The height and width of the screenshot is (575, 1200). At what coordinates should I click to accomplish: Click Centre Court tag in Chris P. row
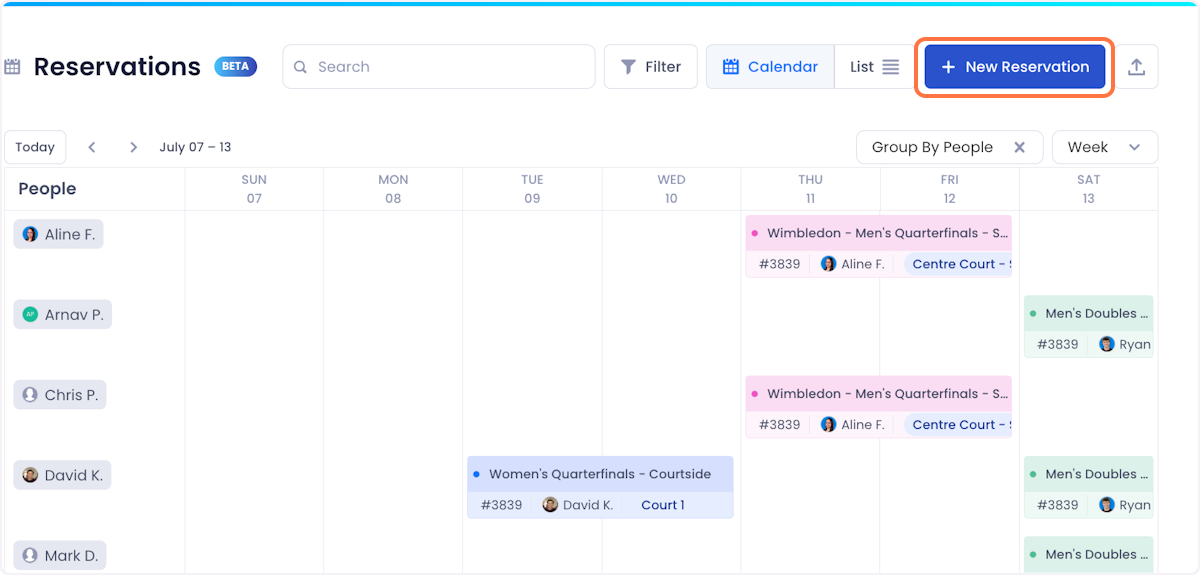(958, 424)
